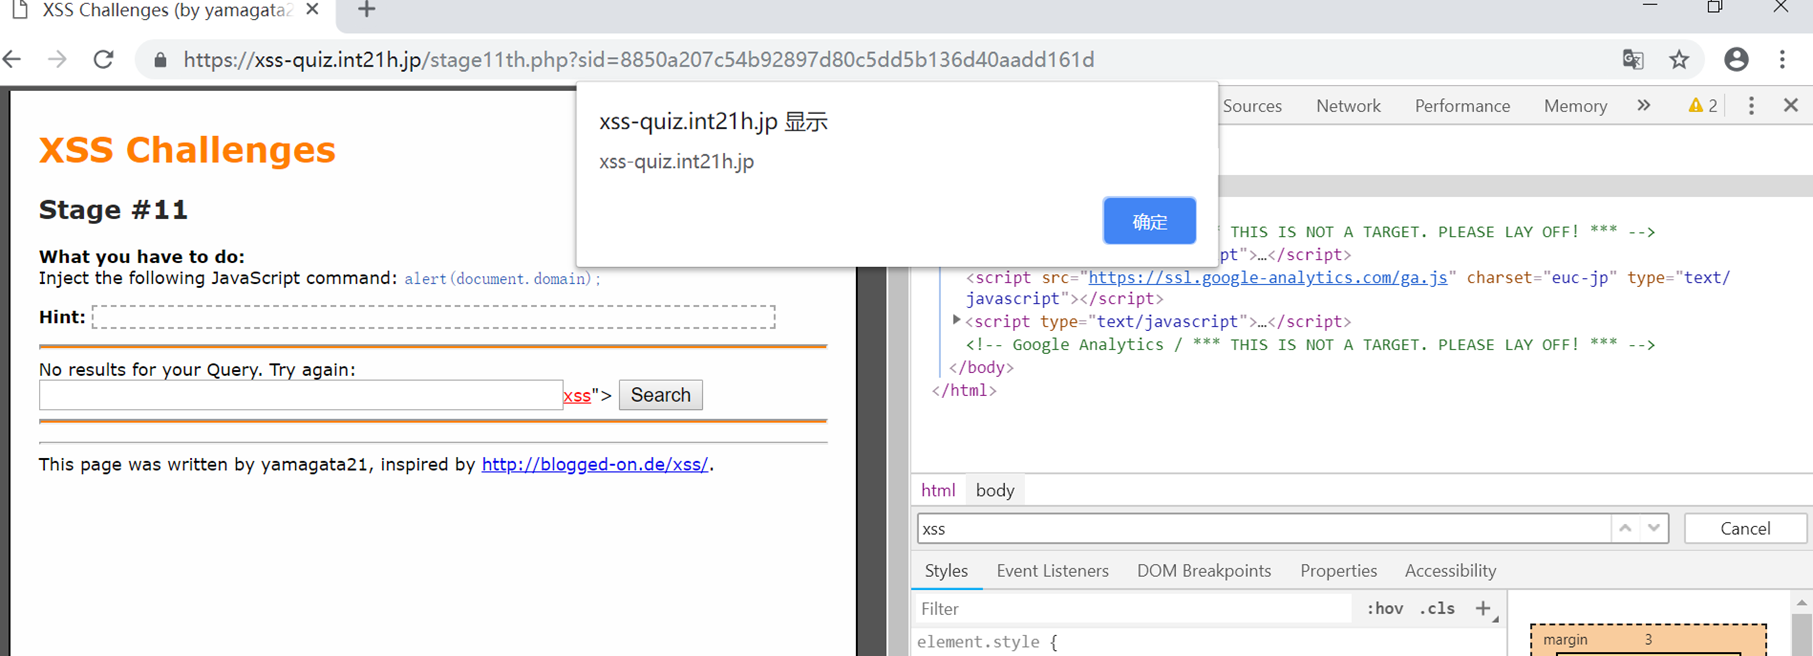This screenshot has height=656, width=1813.
Task: Open the translate page icon
Action: [1633, 60]
